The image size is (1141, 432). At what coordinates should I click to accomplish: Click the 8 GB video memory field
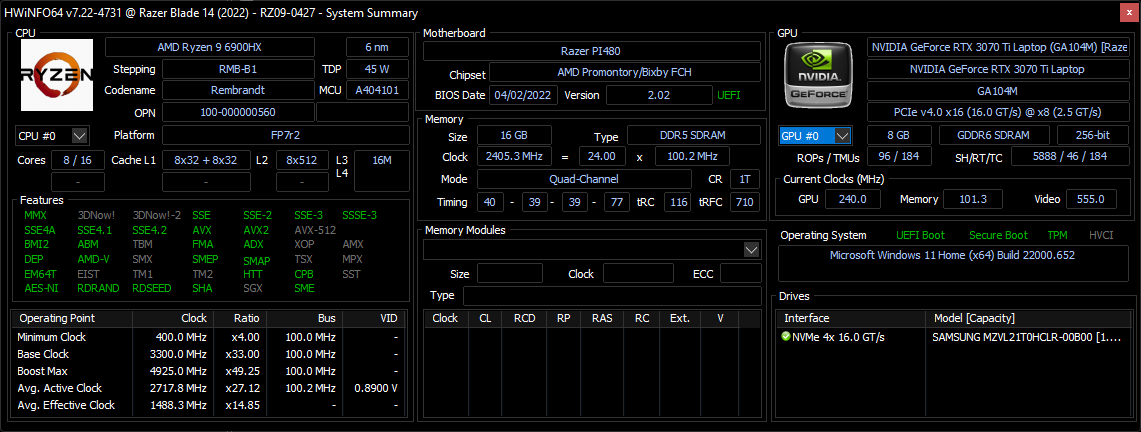898,135
